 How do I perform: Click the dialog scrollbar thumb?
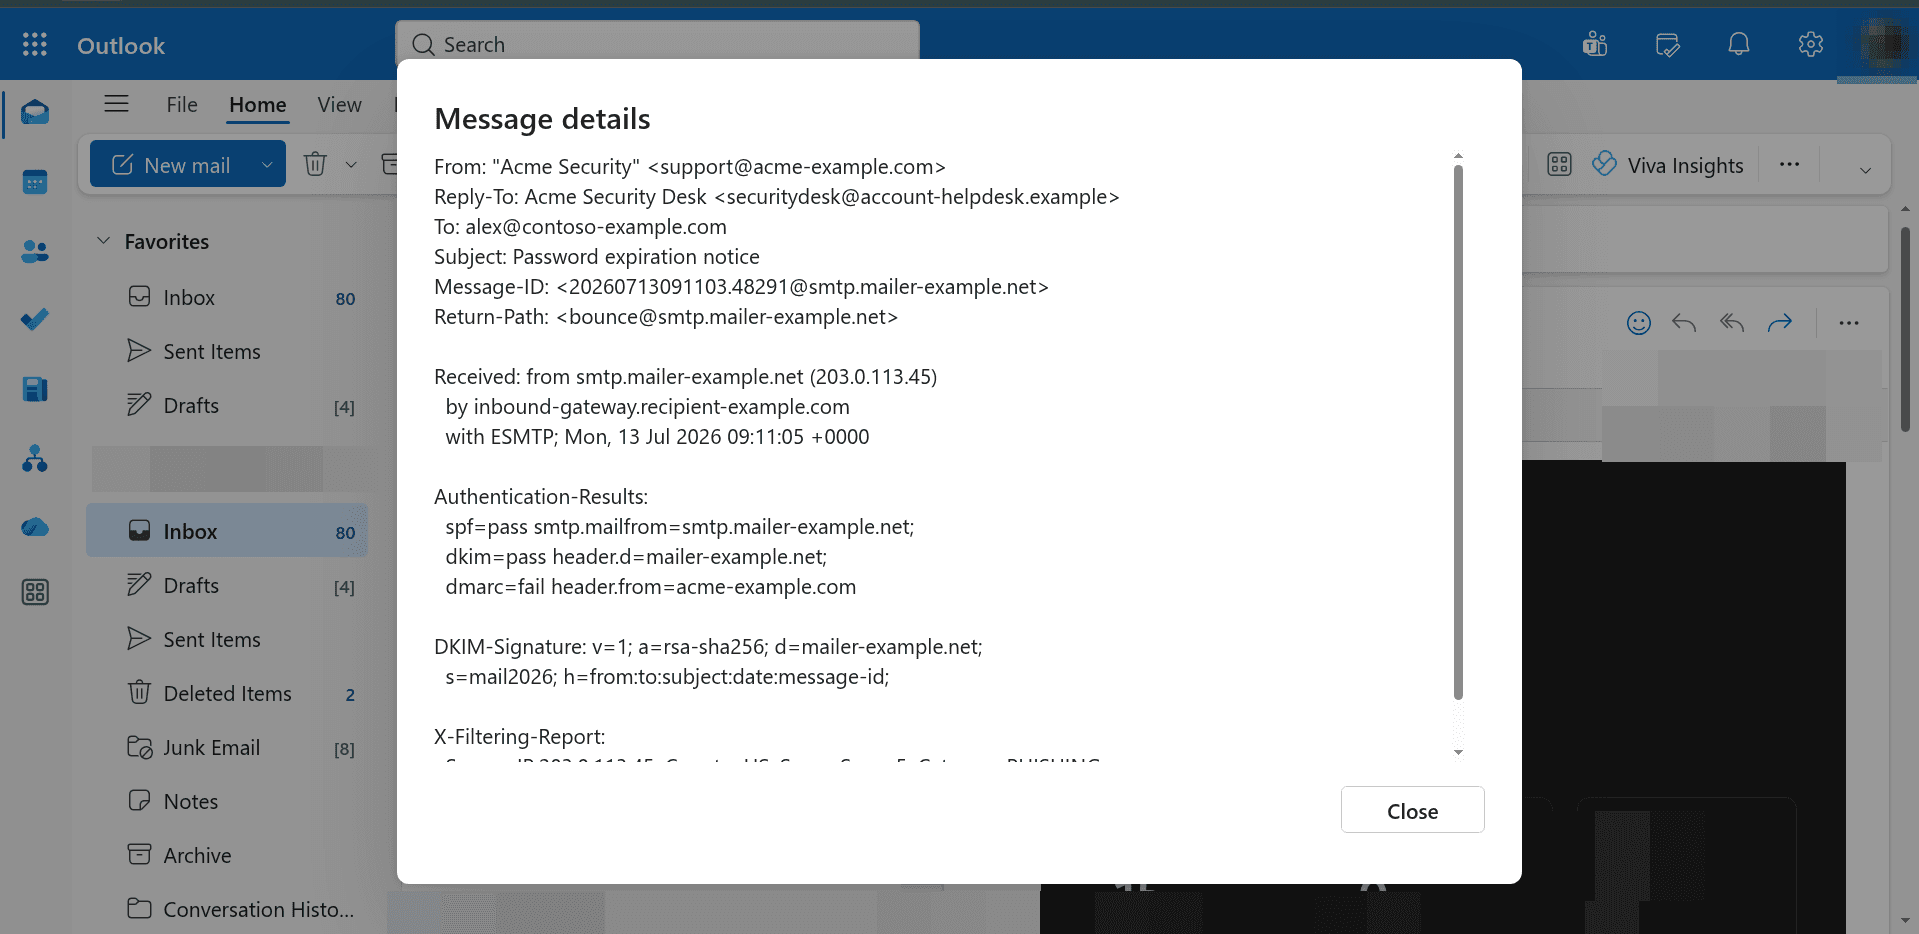click(x=1458, y=432)
